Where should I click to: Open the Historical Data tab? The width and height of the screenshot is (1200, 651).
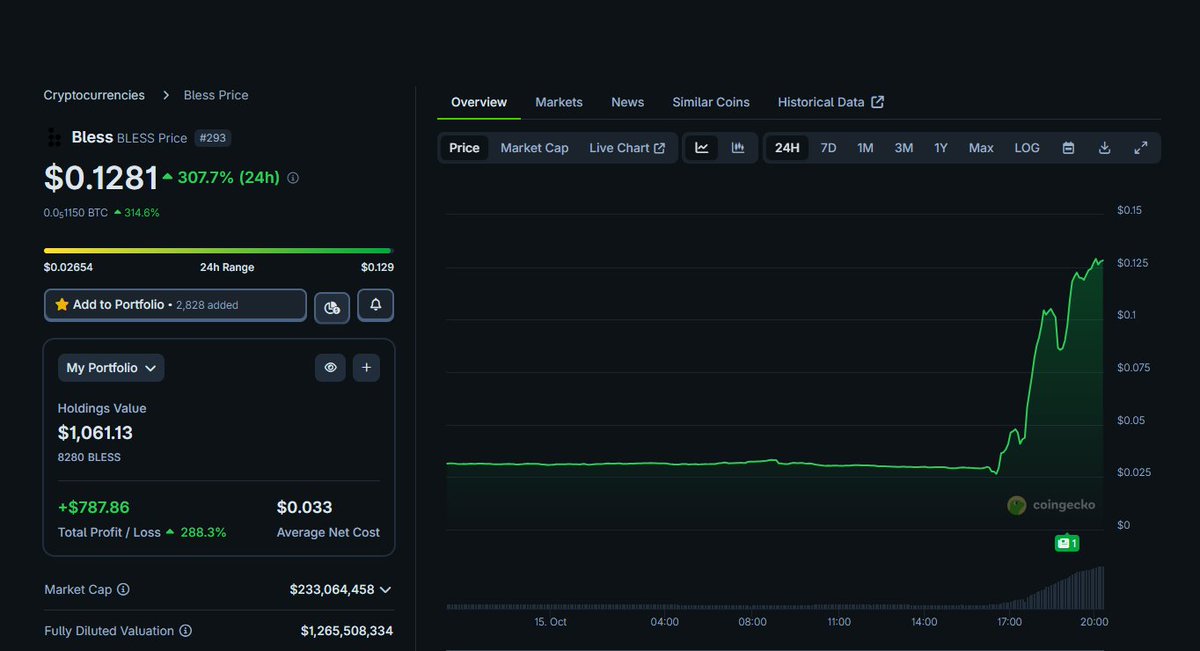[831, 102]
